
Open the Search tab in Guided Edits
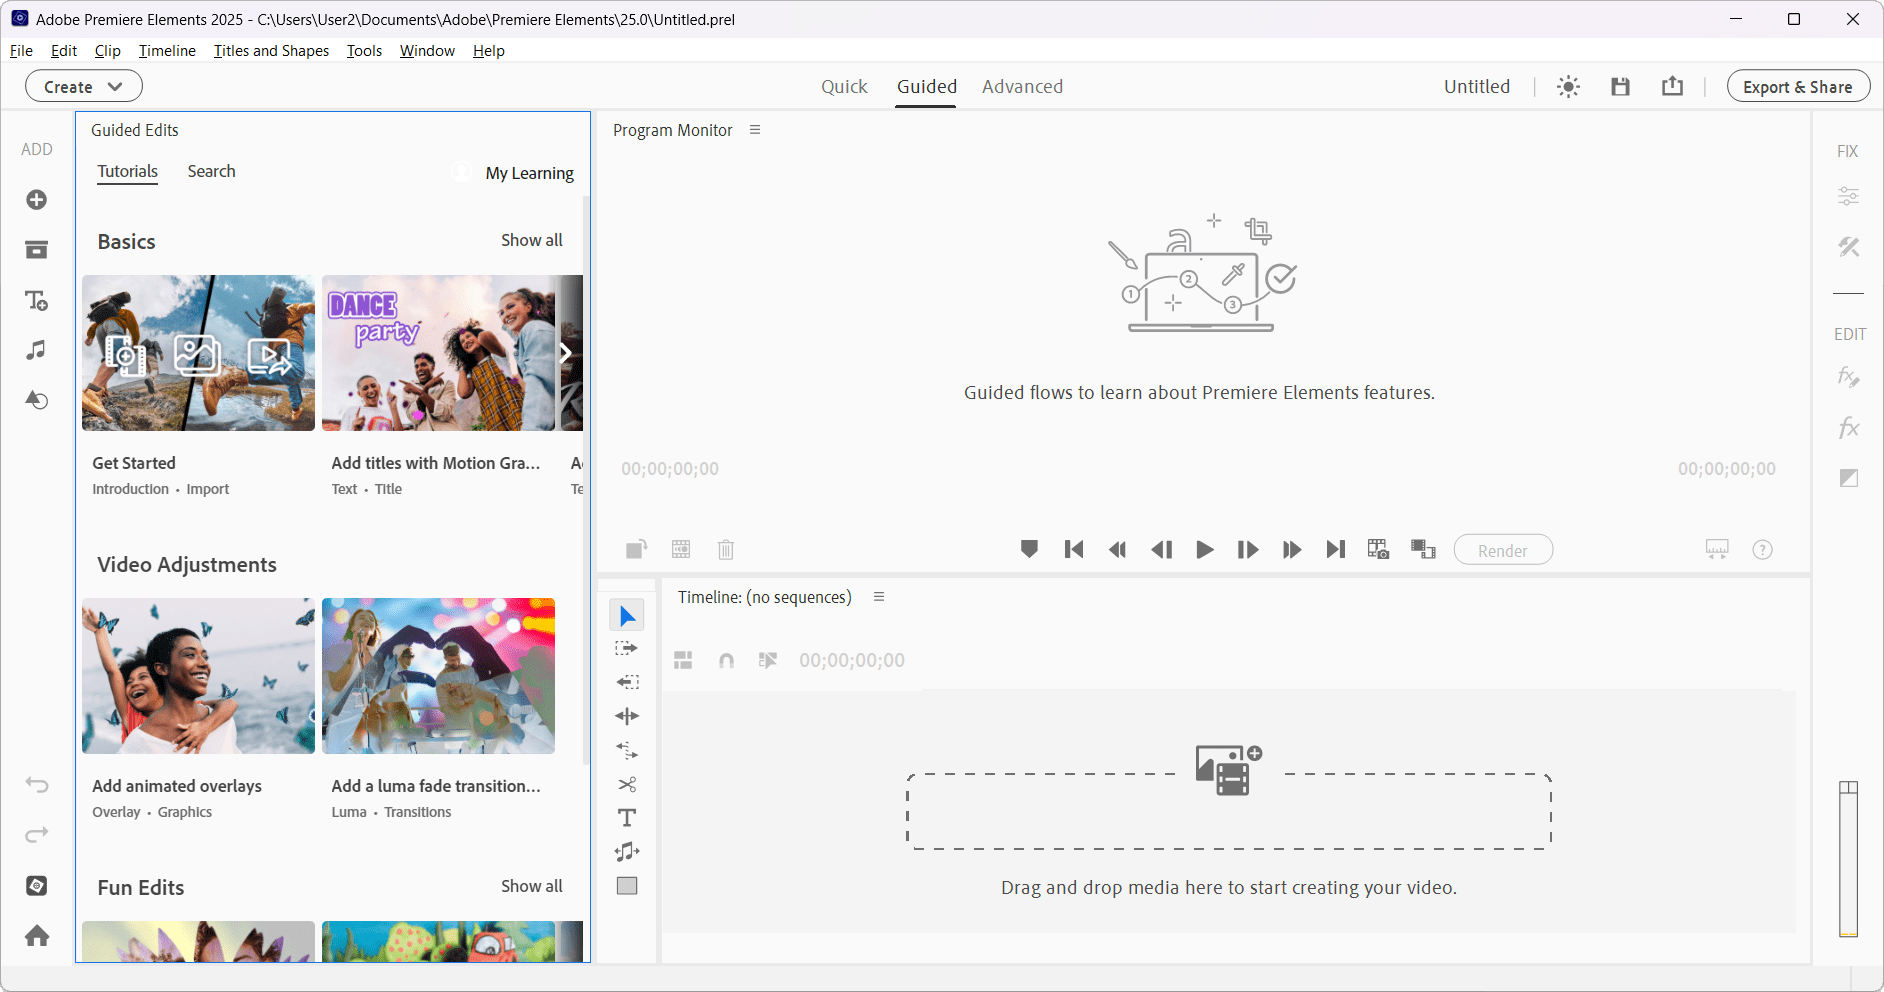point(211,171)
